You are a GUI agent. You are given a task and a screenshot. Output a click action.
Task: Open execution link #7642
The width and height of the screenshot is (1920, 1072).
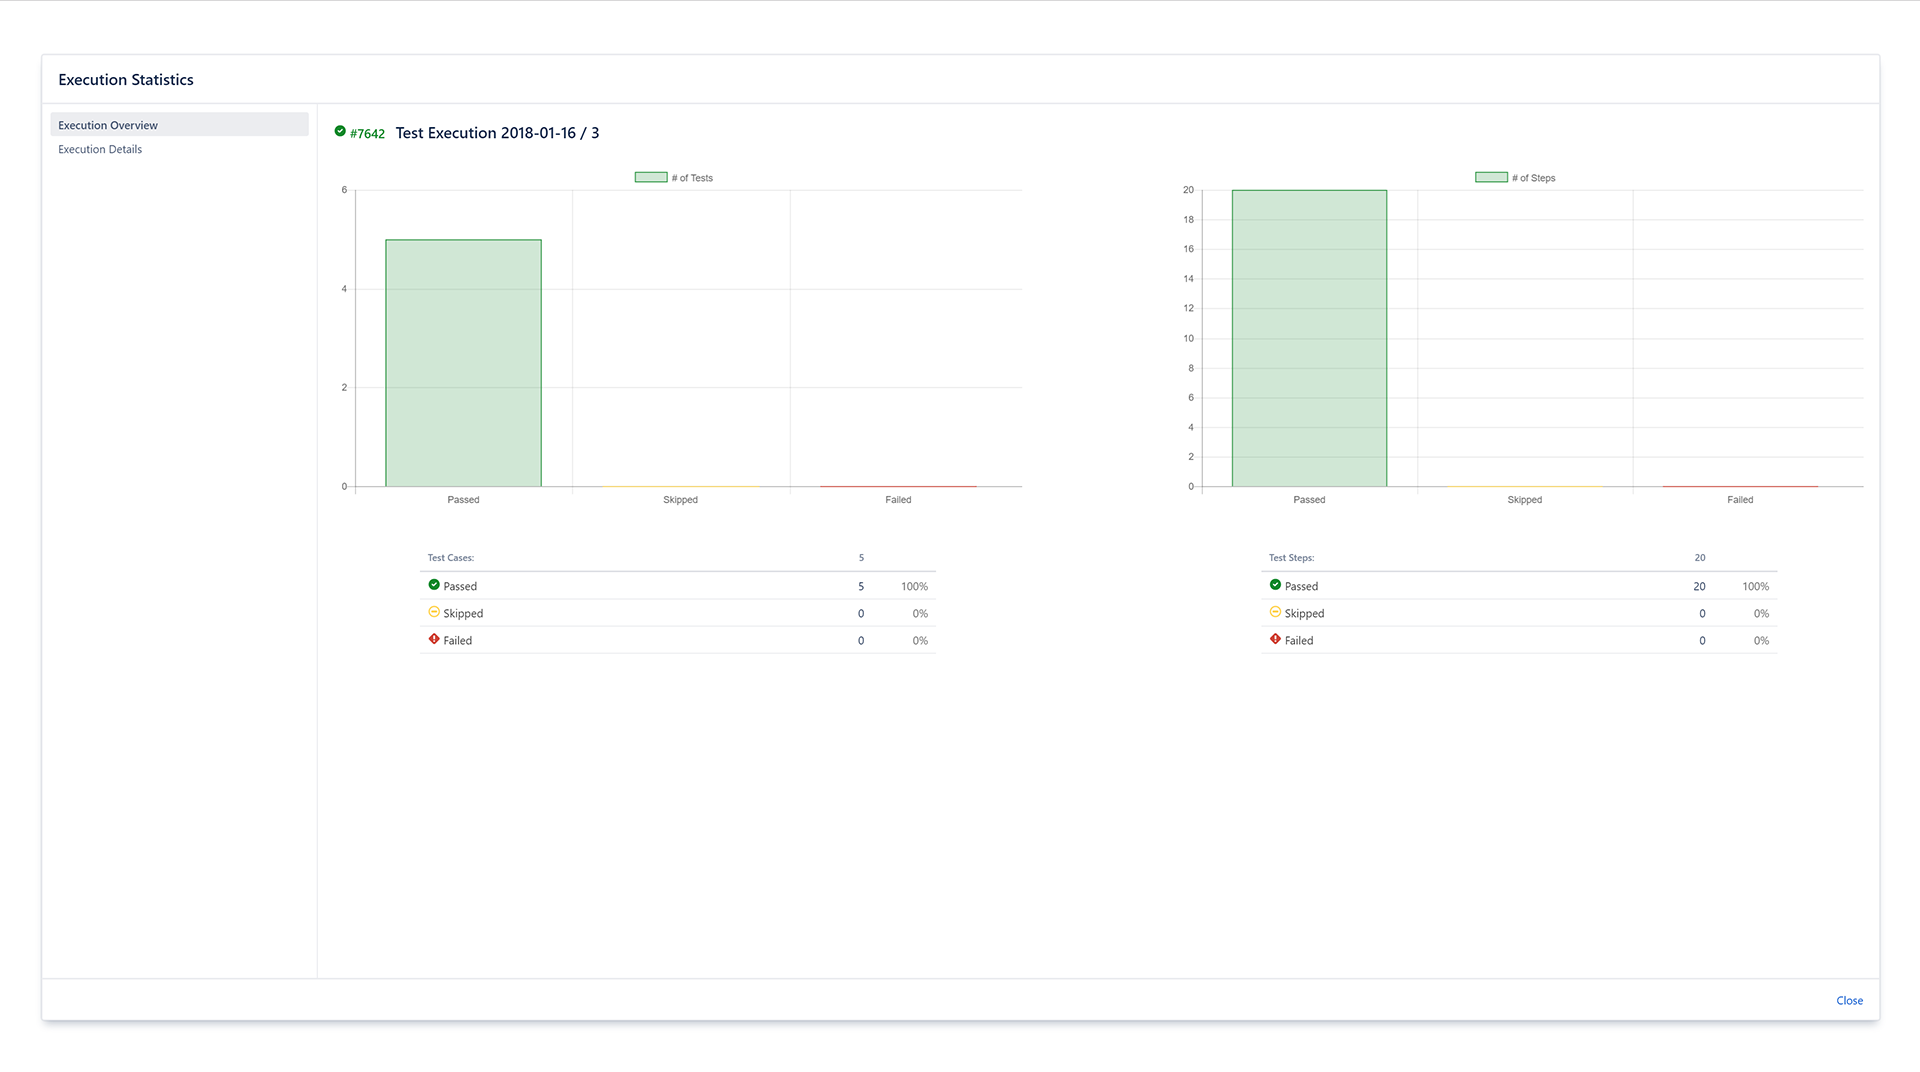[x=367, y=134]
